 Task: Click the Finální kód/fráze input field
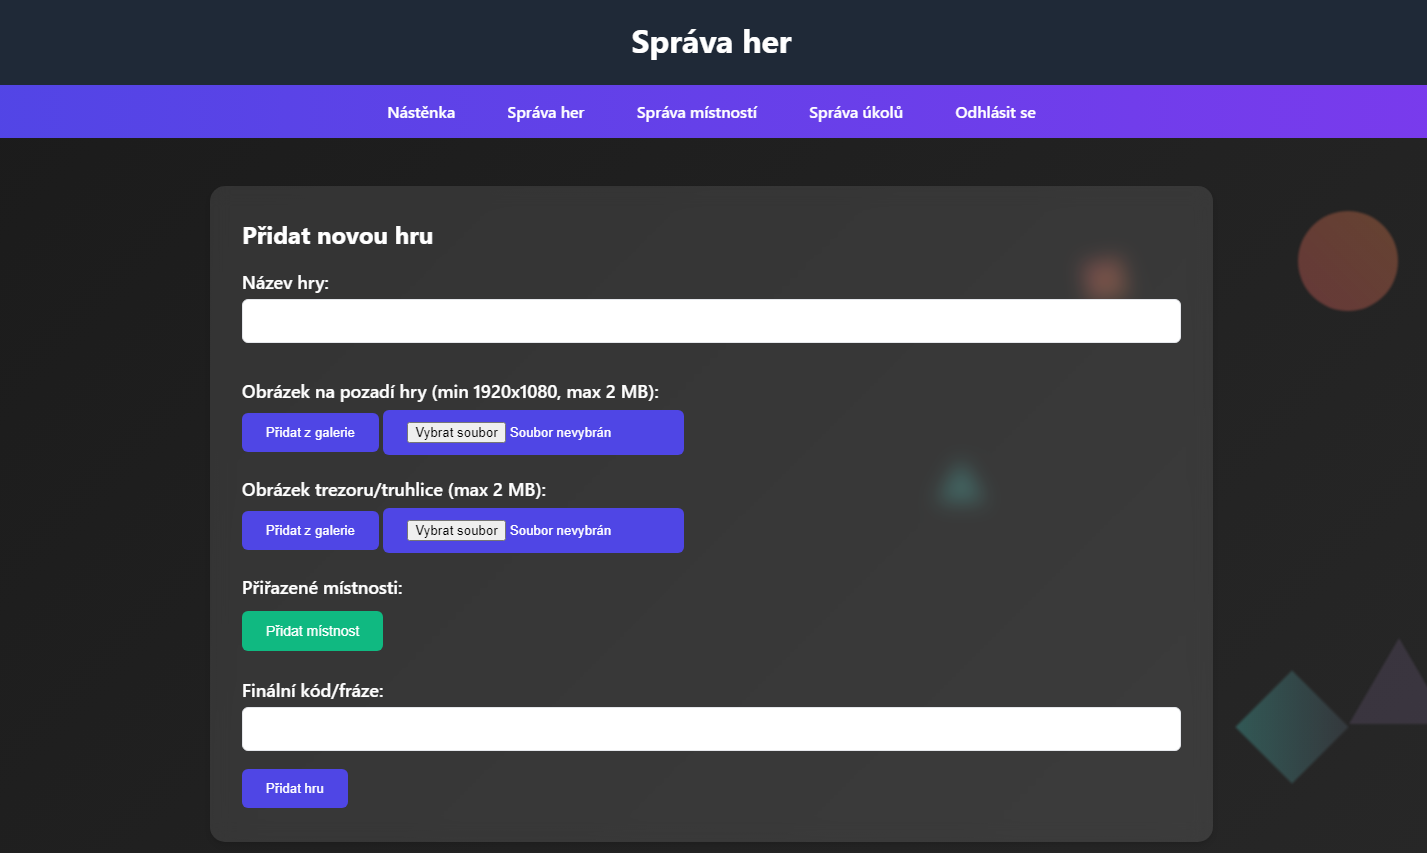pos(711,729)
